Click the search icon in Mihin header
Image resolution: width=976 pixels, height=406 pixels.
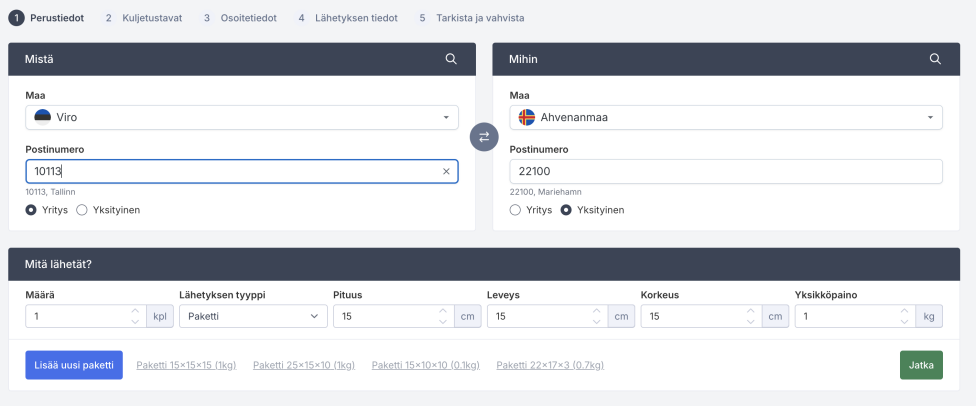(x=935, y=59)
